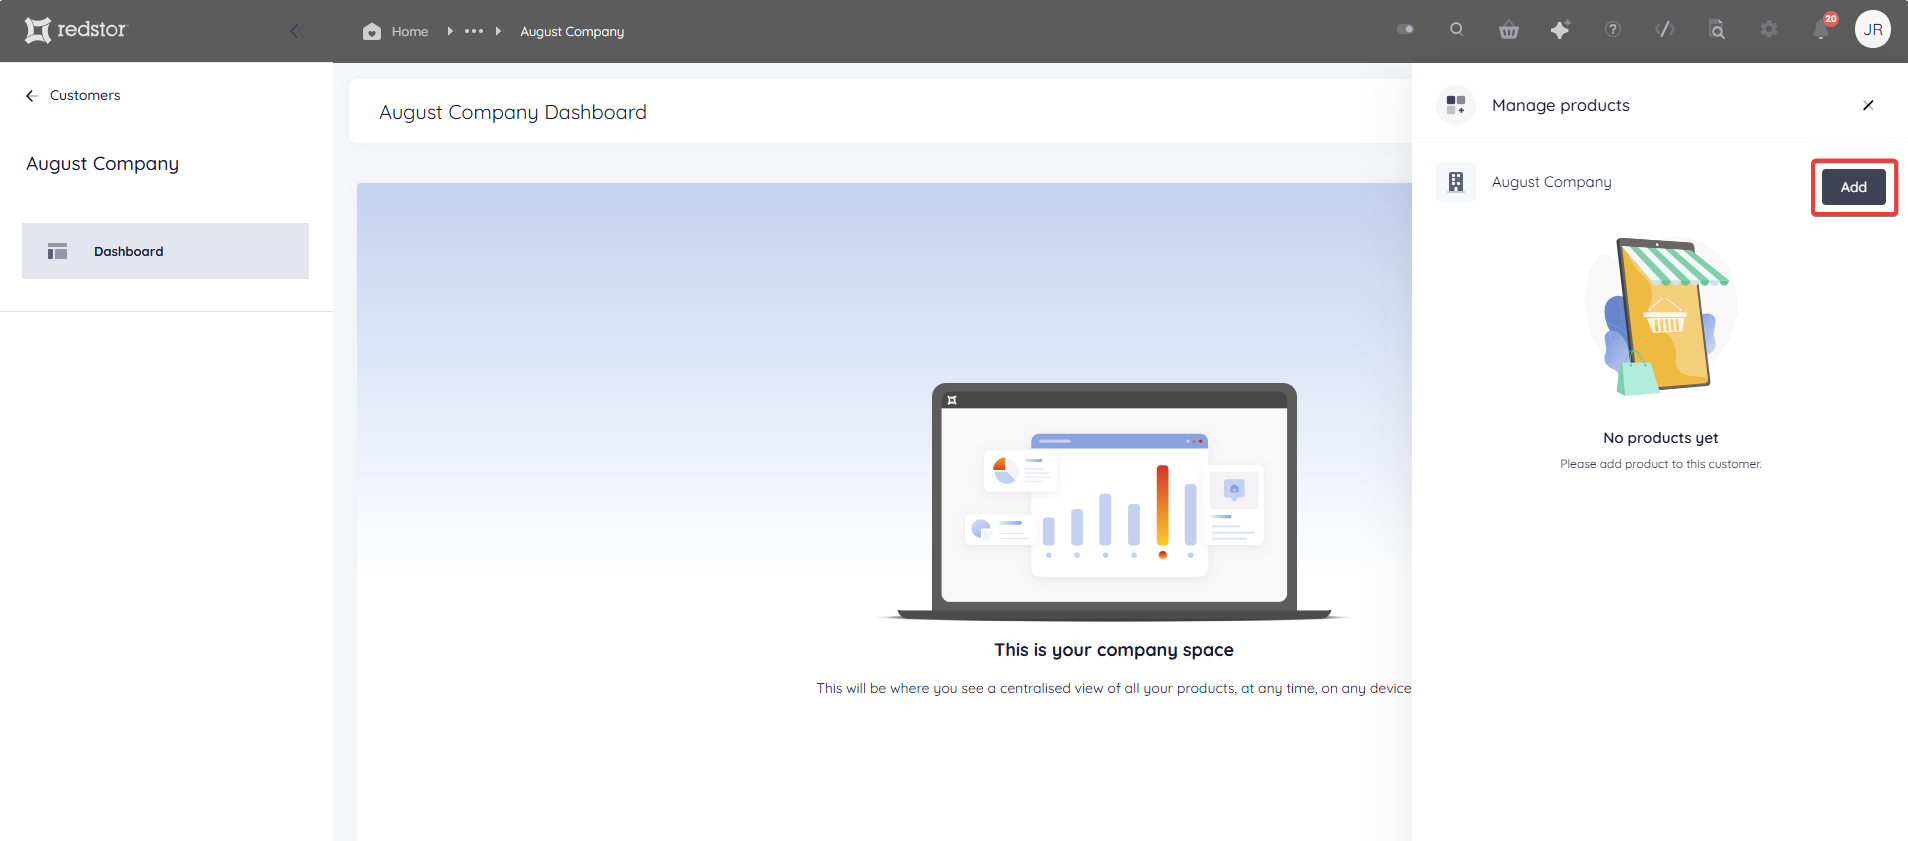Open the search magnifier icon
Screen dimensions: 1908x841
coord(1457,29)
